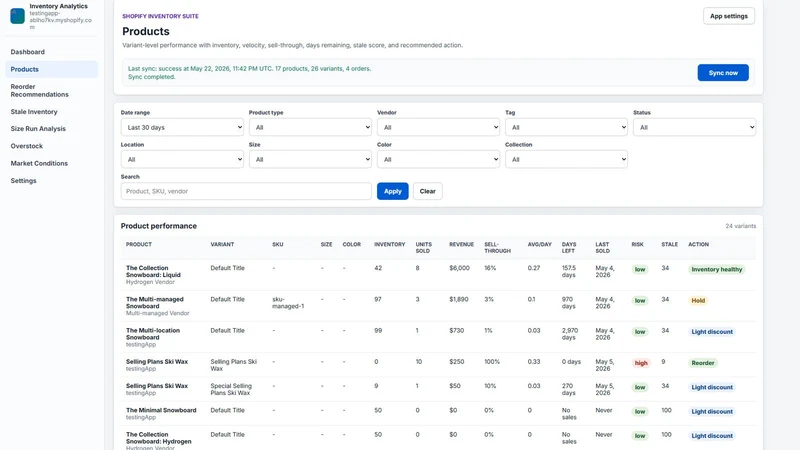Click the Last sync success status message
This screenshot has height=450, width=800.
249,72
